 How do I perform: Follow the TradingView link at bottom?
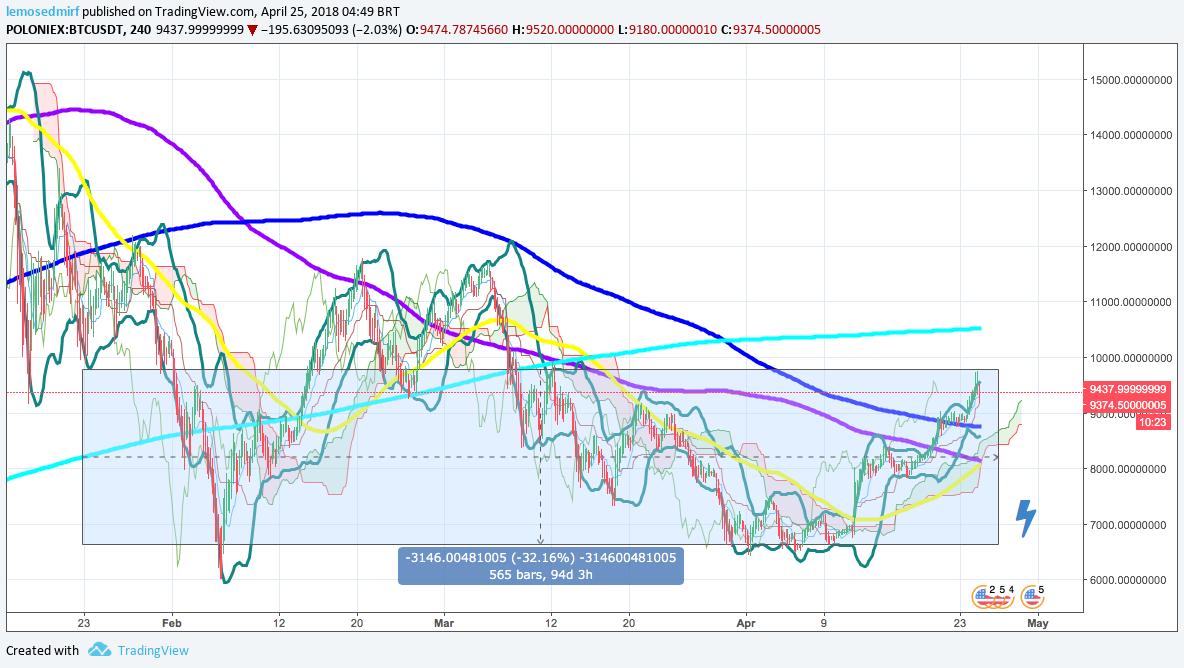click(x=153, y=651)
